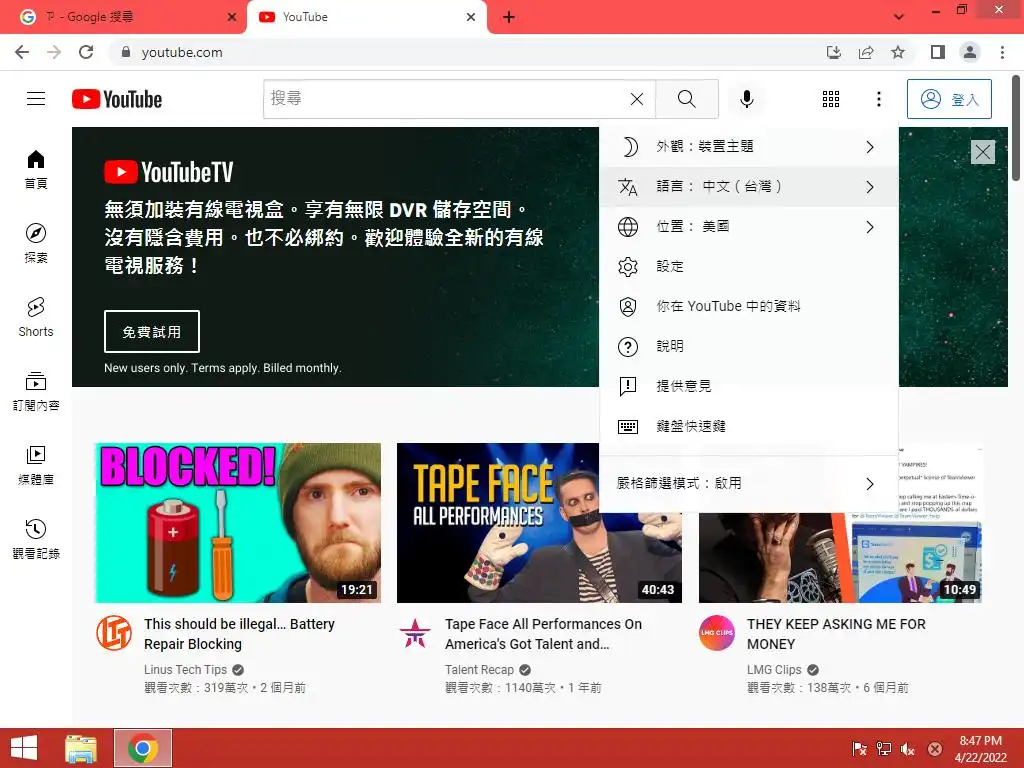Select 設定 settings menu entry
The height and width of the screenshot is (768, 1024).
(x=748, y=266)
